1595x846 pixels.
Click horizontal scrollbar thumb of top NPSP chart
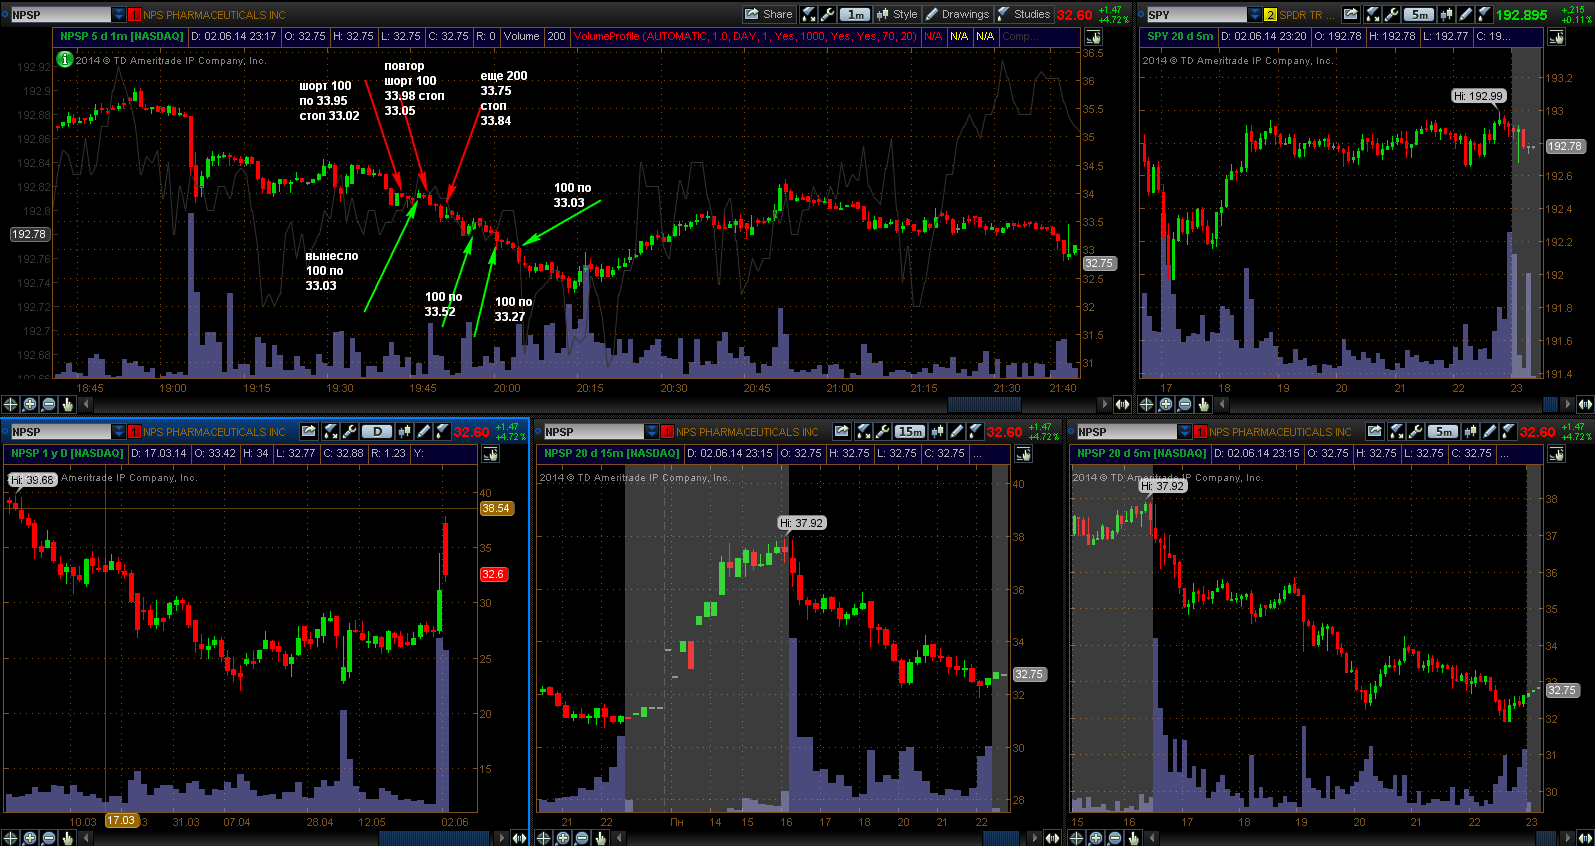984,404
